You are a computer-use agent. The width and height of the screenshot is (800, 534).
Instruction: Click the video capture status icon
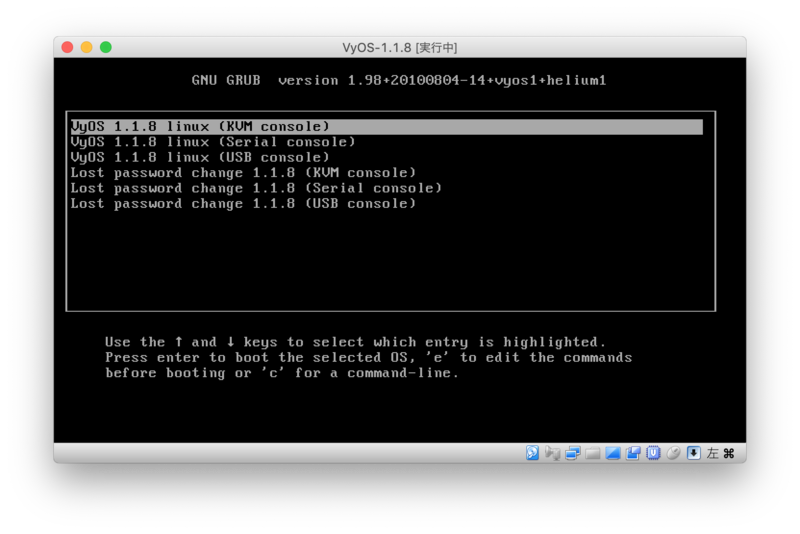[x=633, y=452]
